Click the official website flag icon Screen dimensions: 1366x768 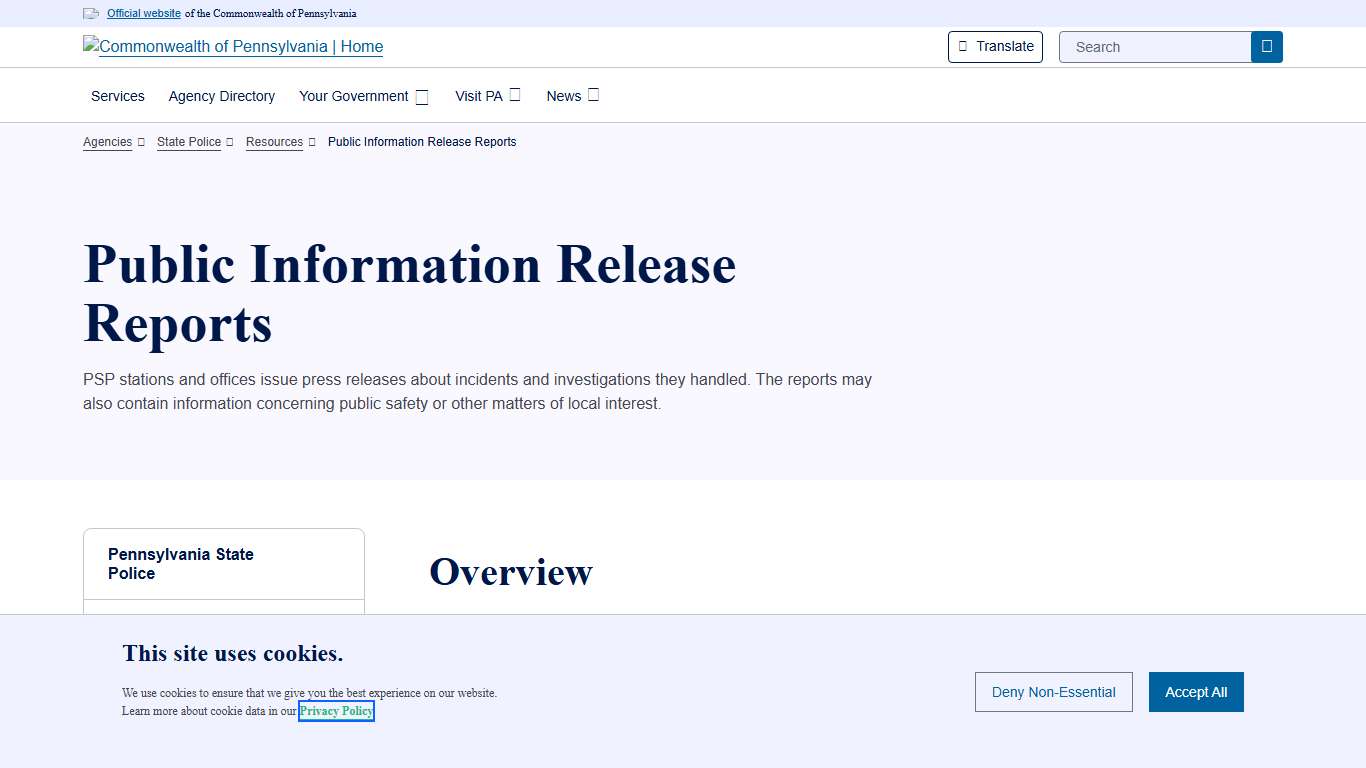pyautogui.click(x=91, y=13)
